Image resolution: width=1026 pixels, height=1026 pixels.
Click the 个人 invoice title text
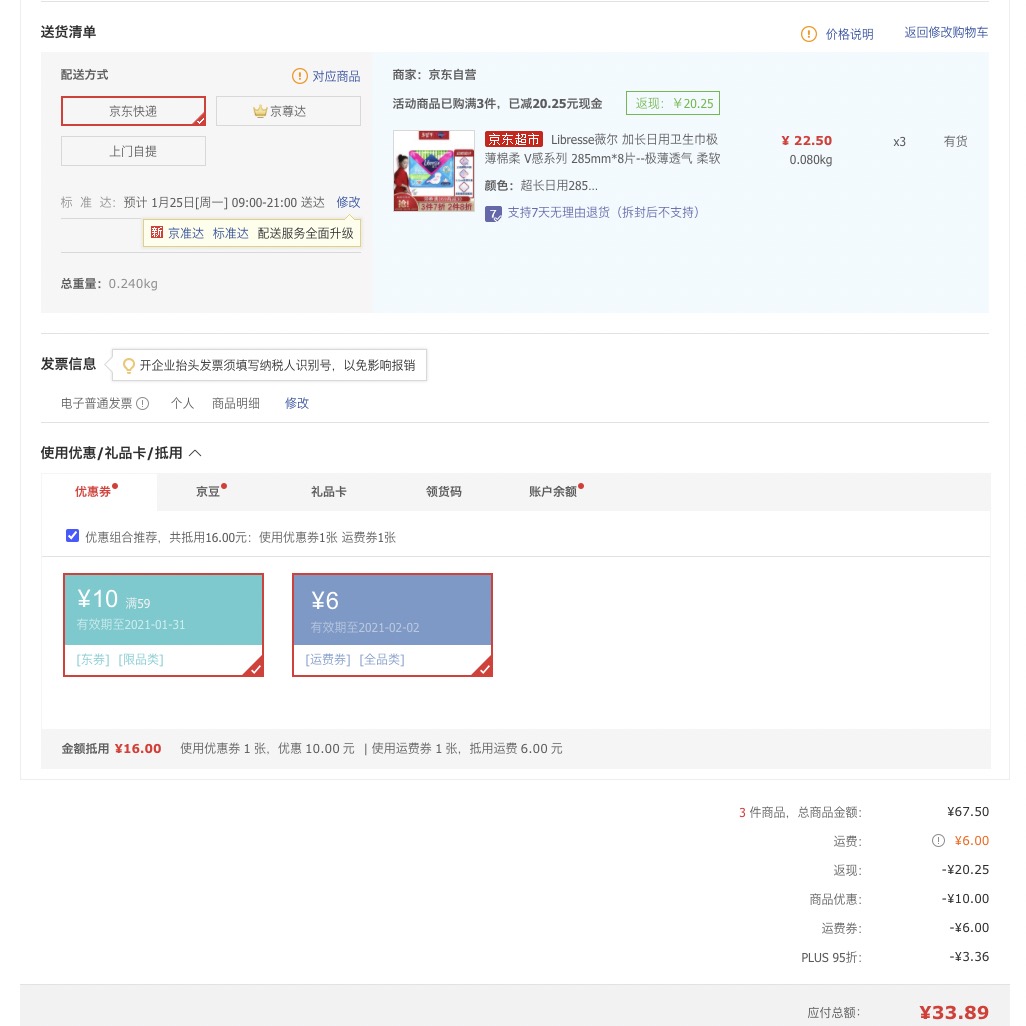click(x=183, y=403)
